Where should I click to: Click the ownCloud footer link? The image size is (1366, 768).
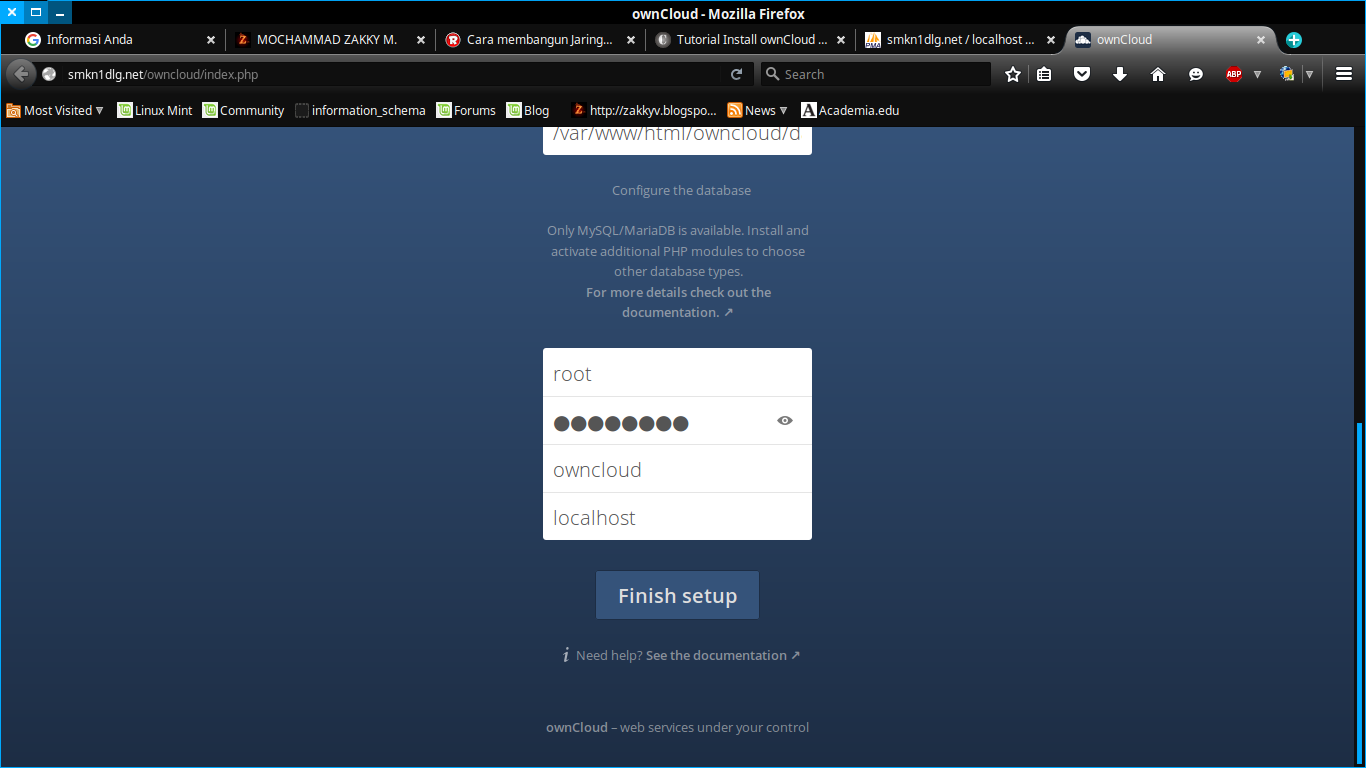(x=577, y=728)
